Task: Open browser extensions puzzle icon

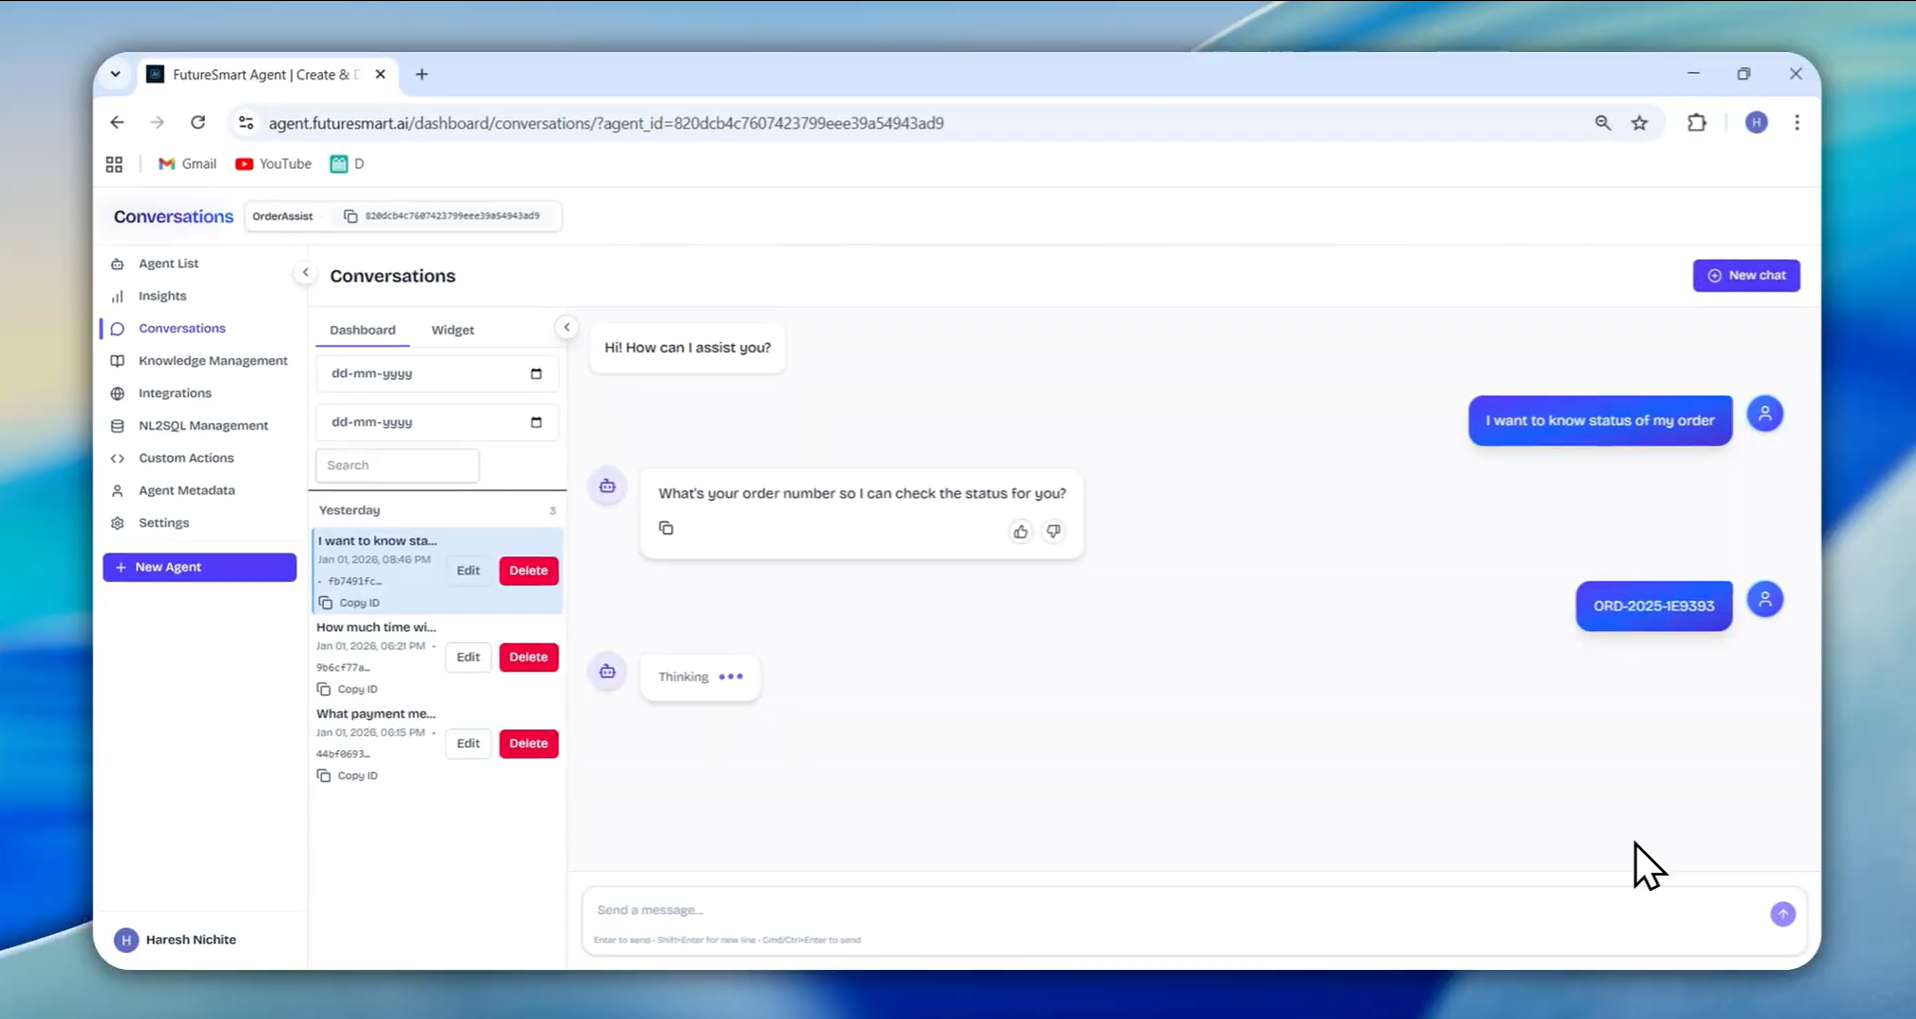Action: [1697, 123]
